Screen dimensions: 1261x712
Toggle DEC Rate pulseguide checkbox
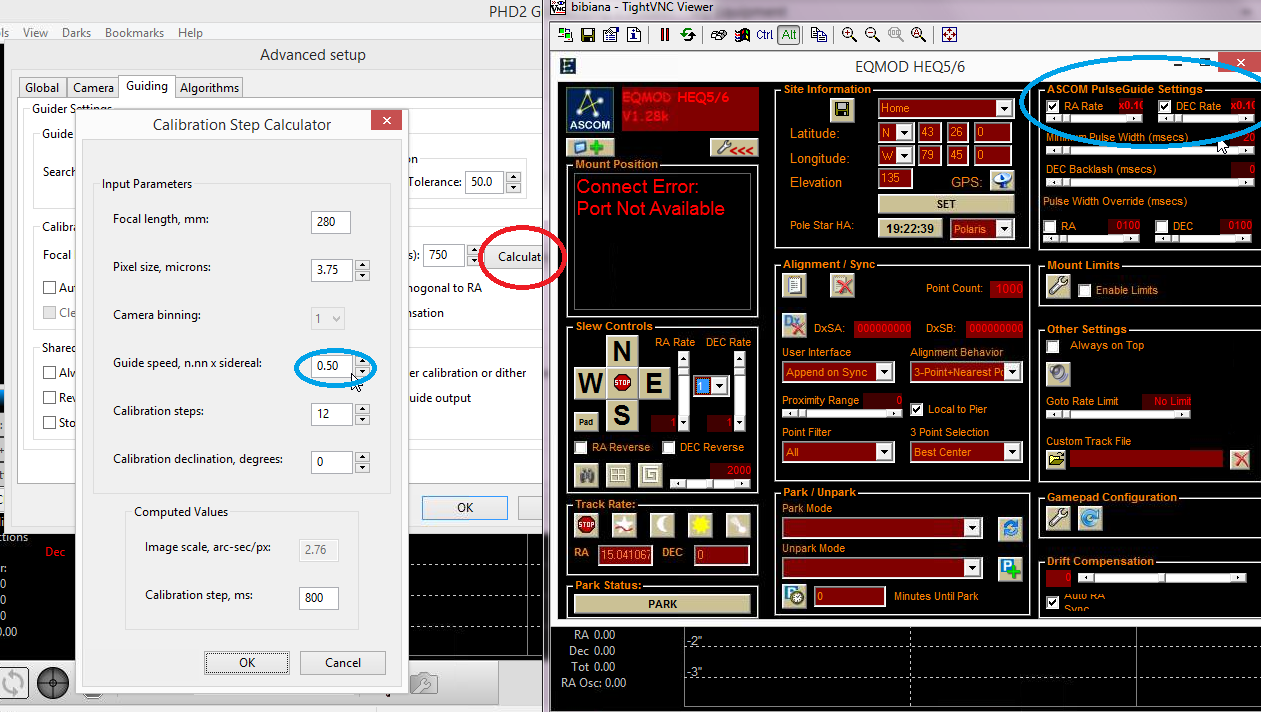[x=1165, y=106]
